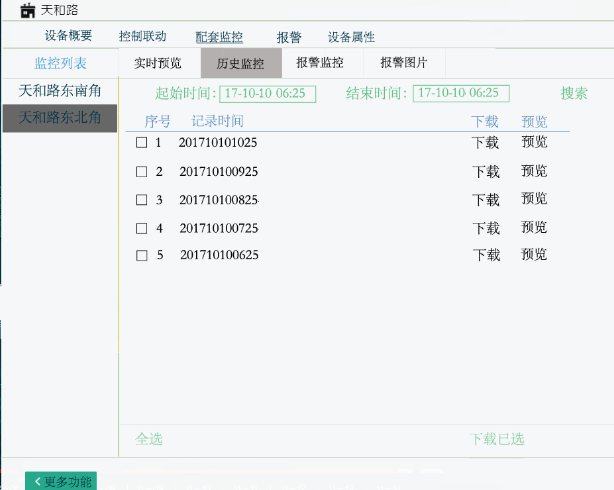Toggle the checkbox for record 2
This screenshot has height=490, width=614.
(x=141, y=171)
